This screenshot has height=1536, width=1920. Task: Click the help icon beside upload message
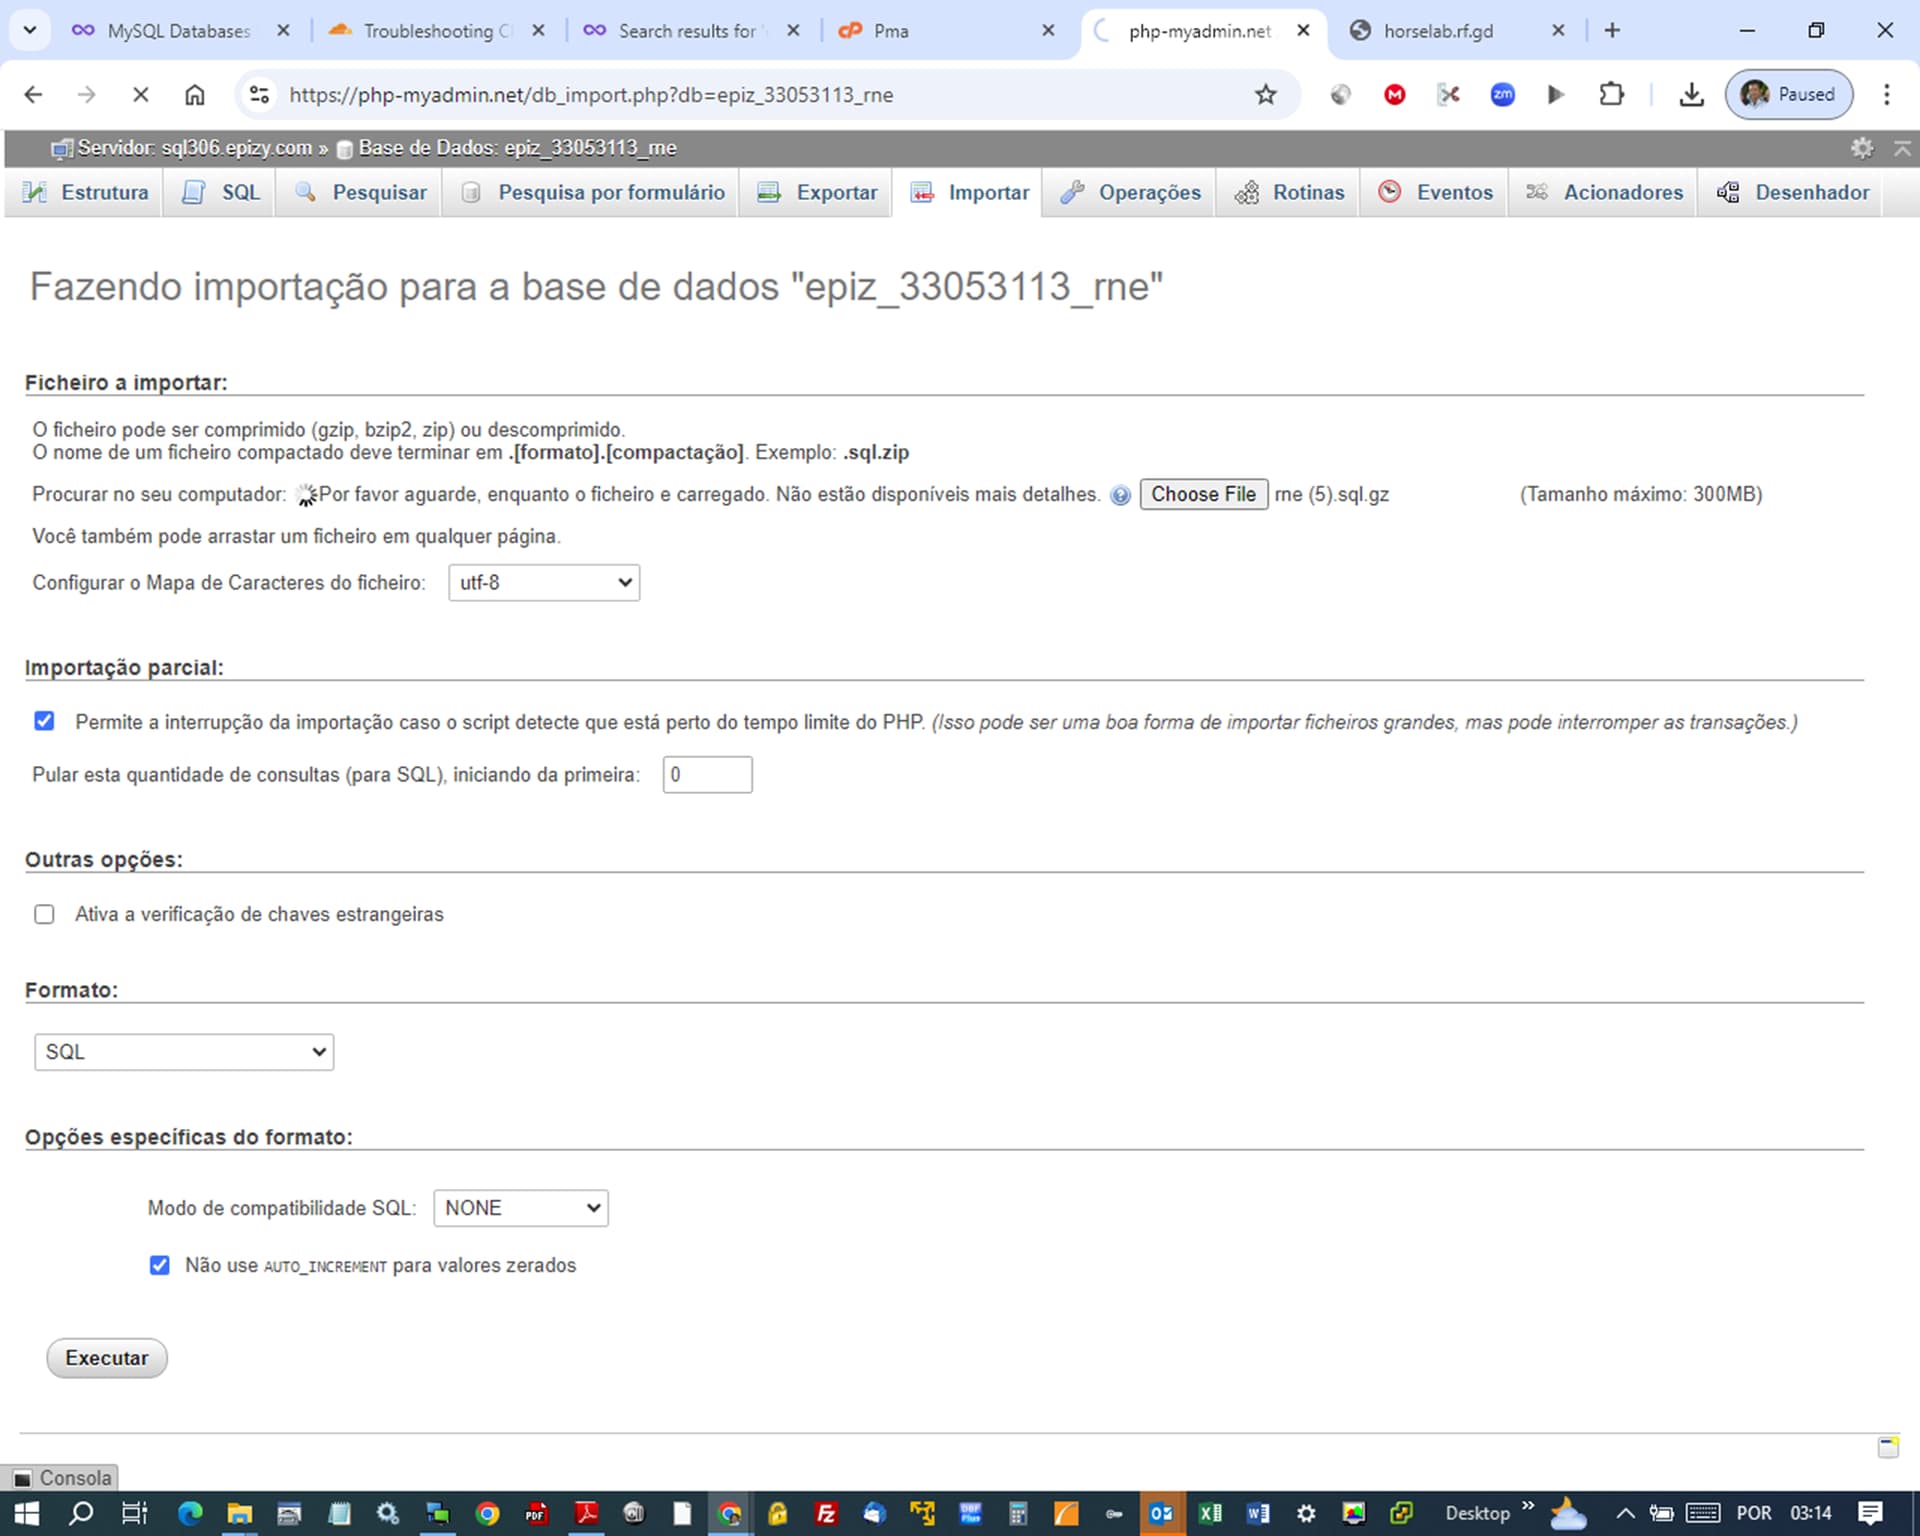(1120, 495)
